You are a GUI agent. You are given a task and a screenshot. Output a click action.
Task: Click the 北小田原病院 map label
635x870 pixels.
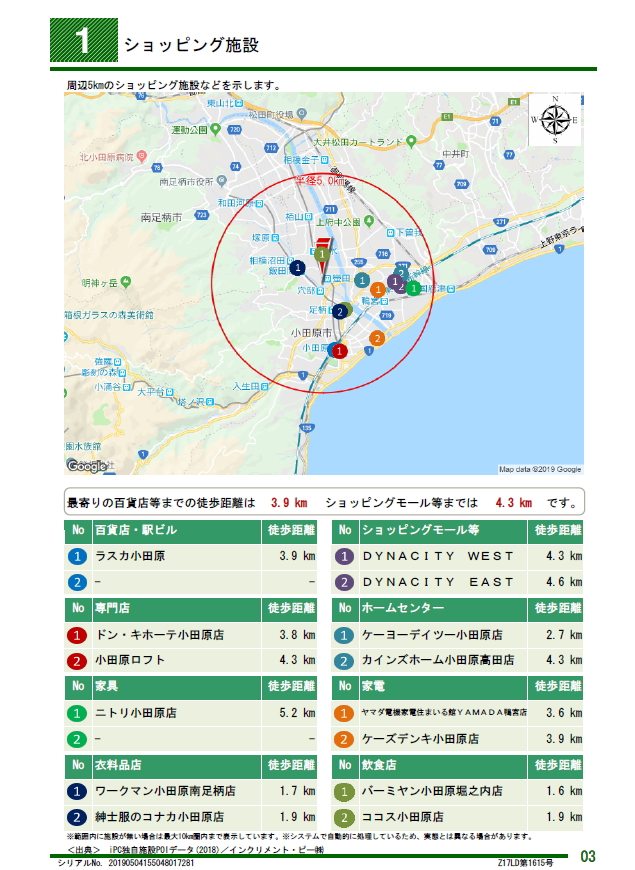pos(107,157)
